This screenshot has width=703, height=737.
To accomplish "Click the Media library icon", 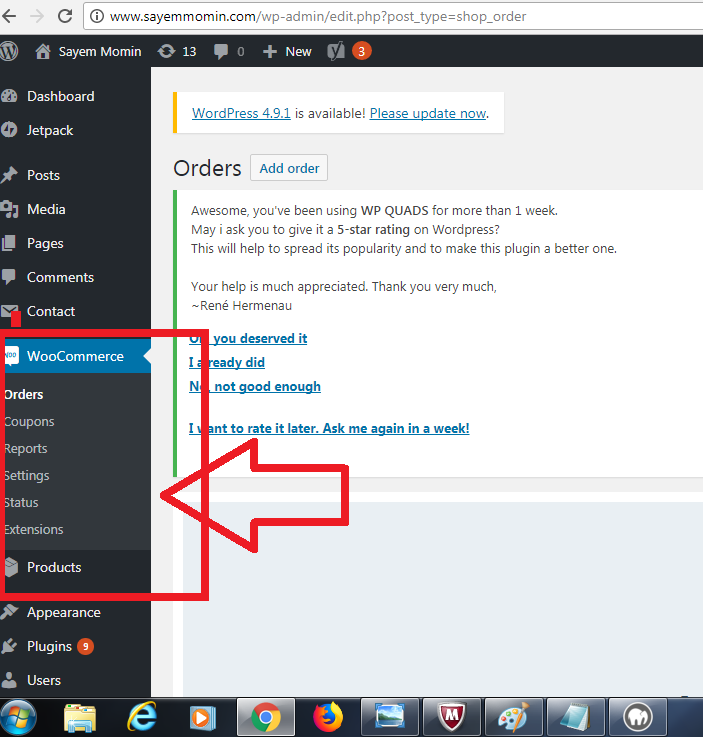I will click(x=9, y=209).
